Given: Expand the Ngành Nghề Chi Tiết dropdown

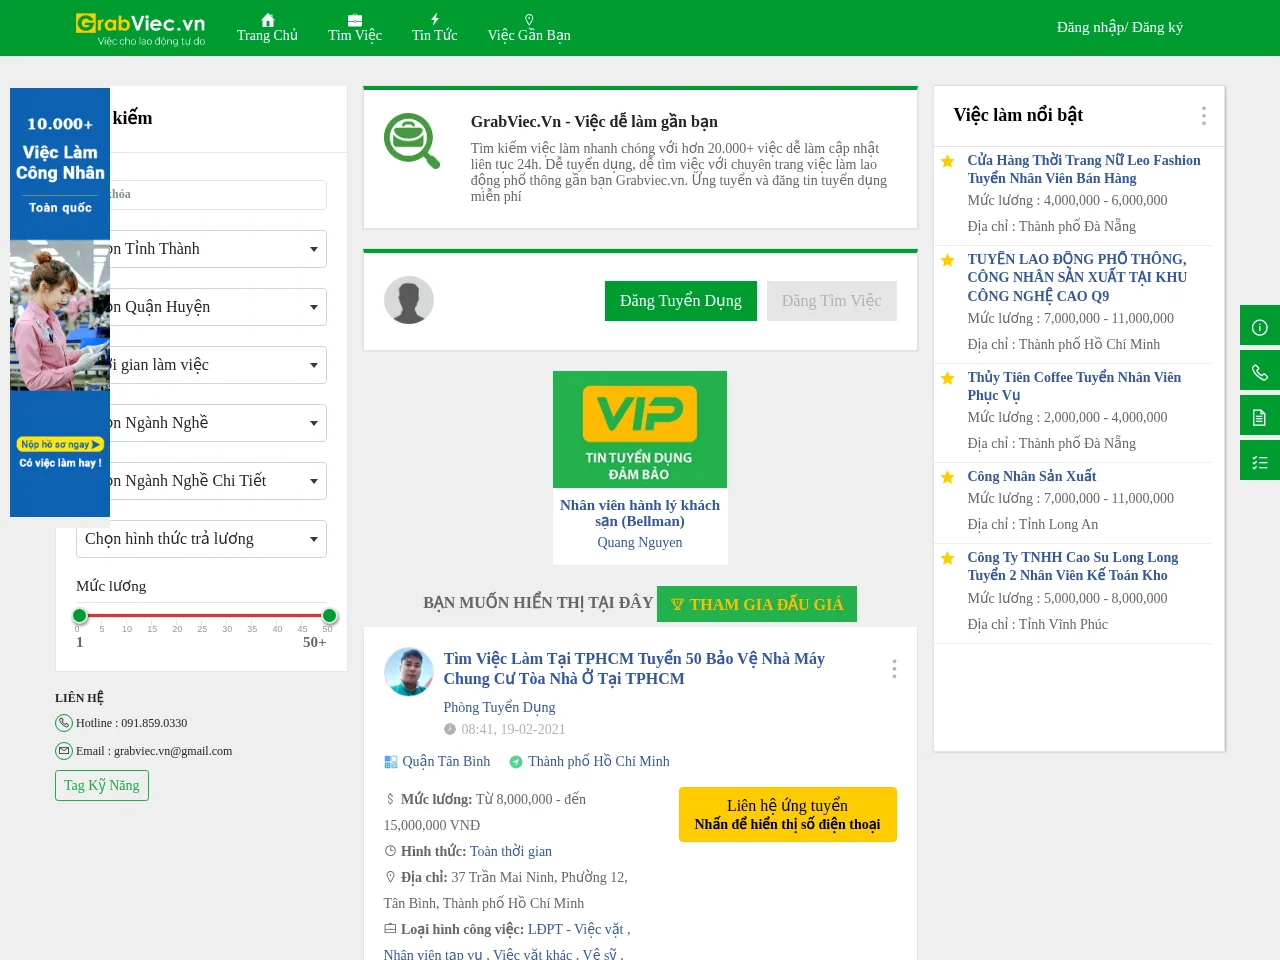Looking at the screenshot, I should [218, 481].
